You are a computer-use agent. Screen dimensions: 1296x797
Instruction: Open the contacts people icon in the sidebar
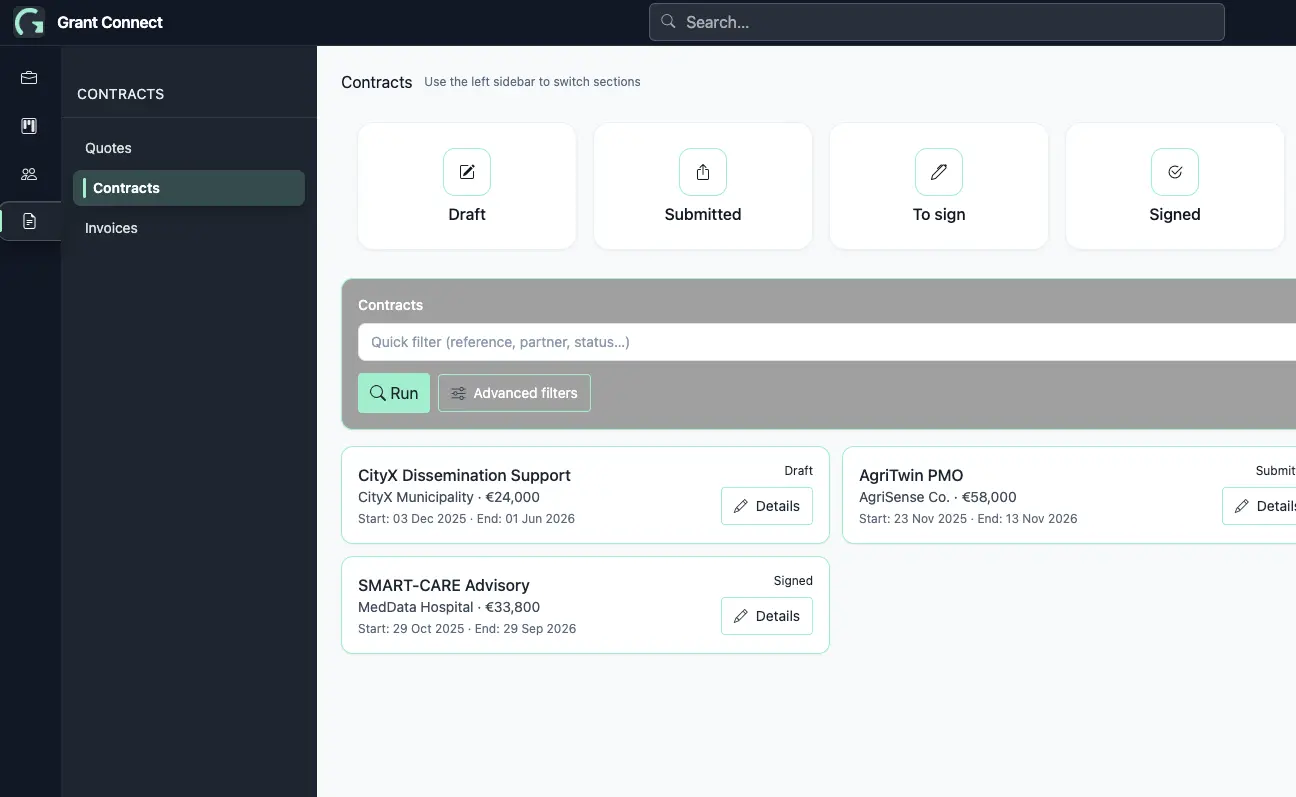(29, 173)
